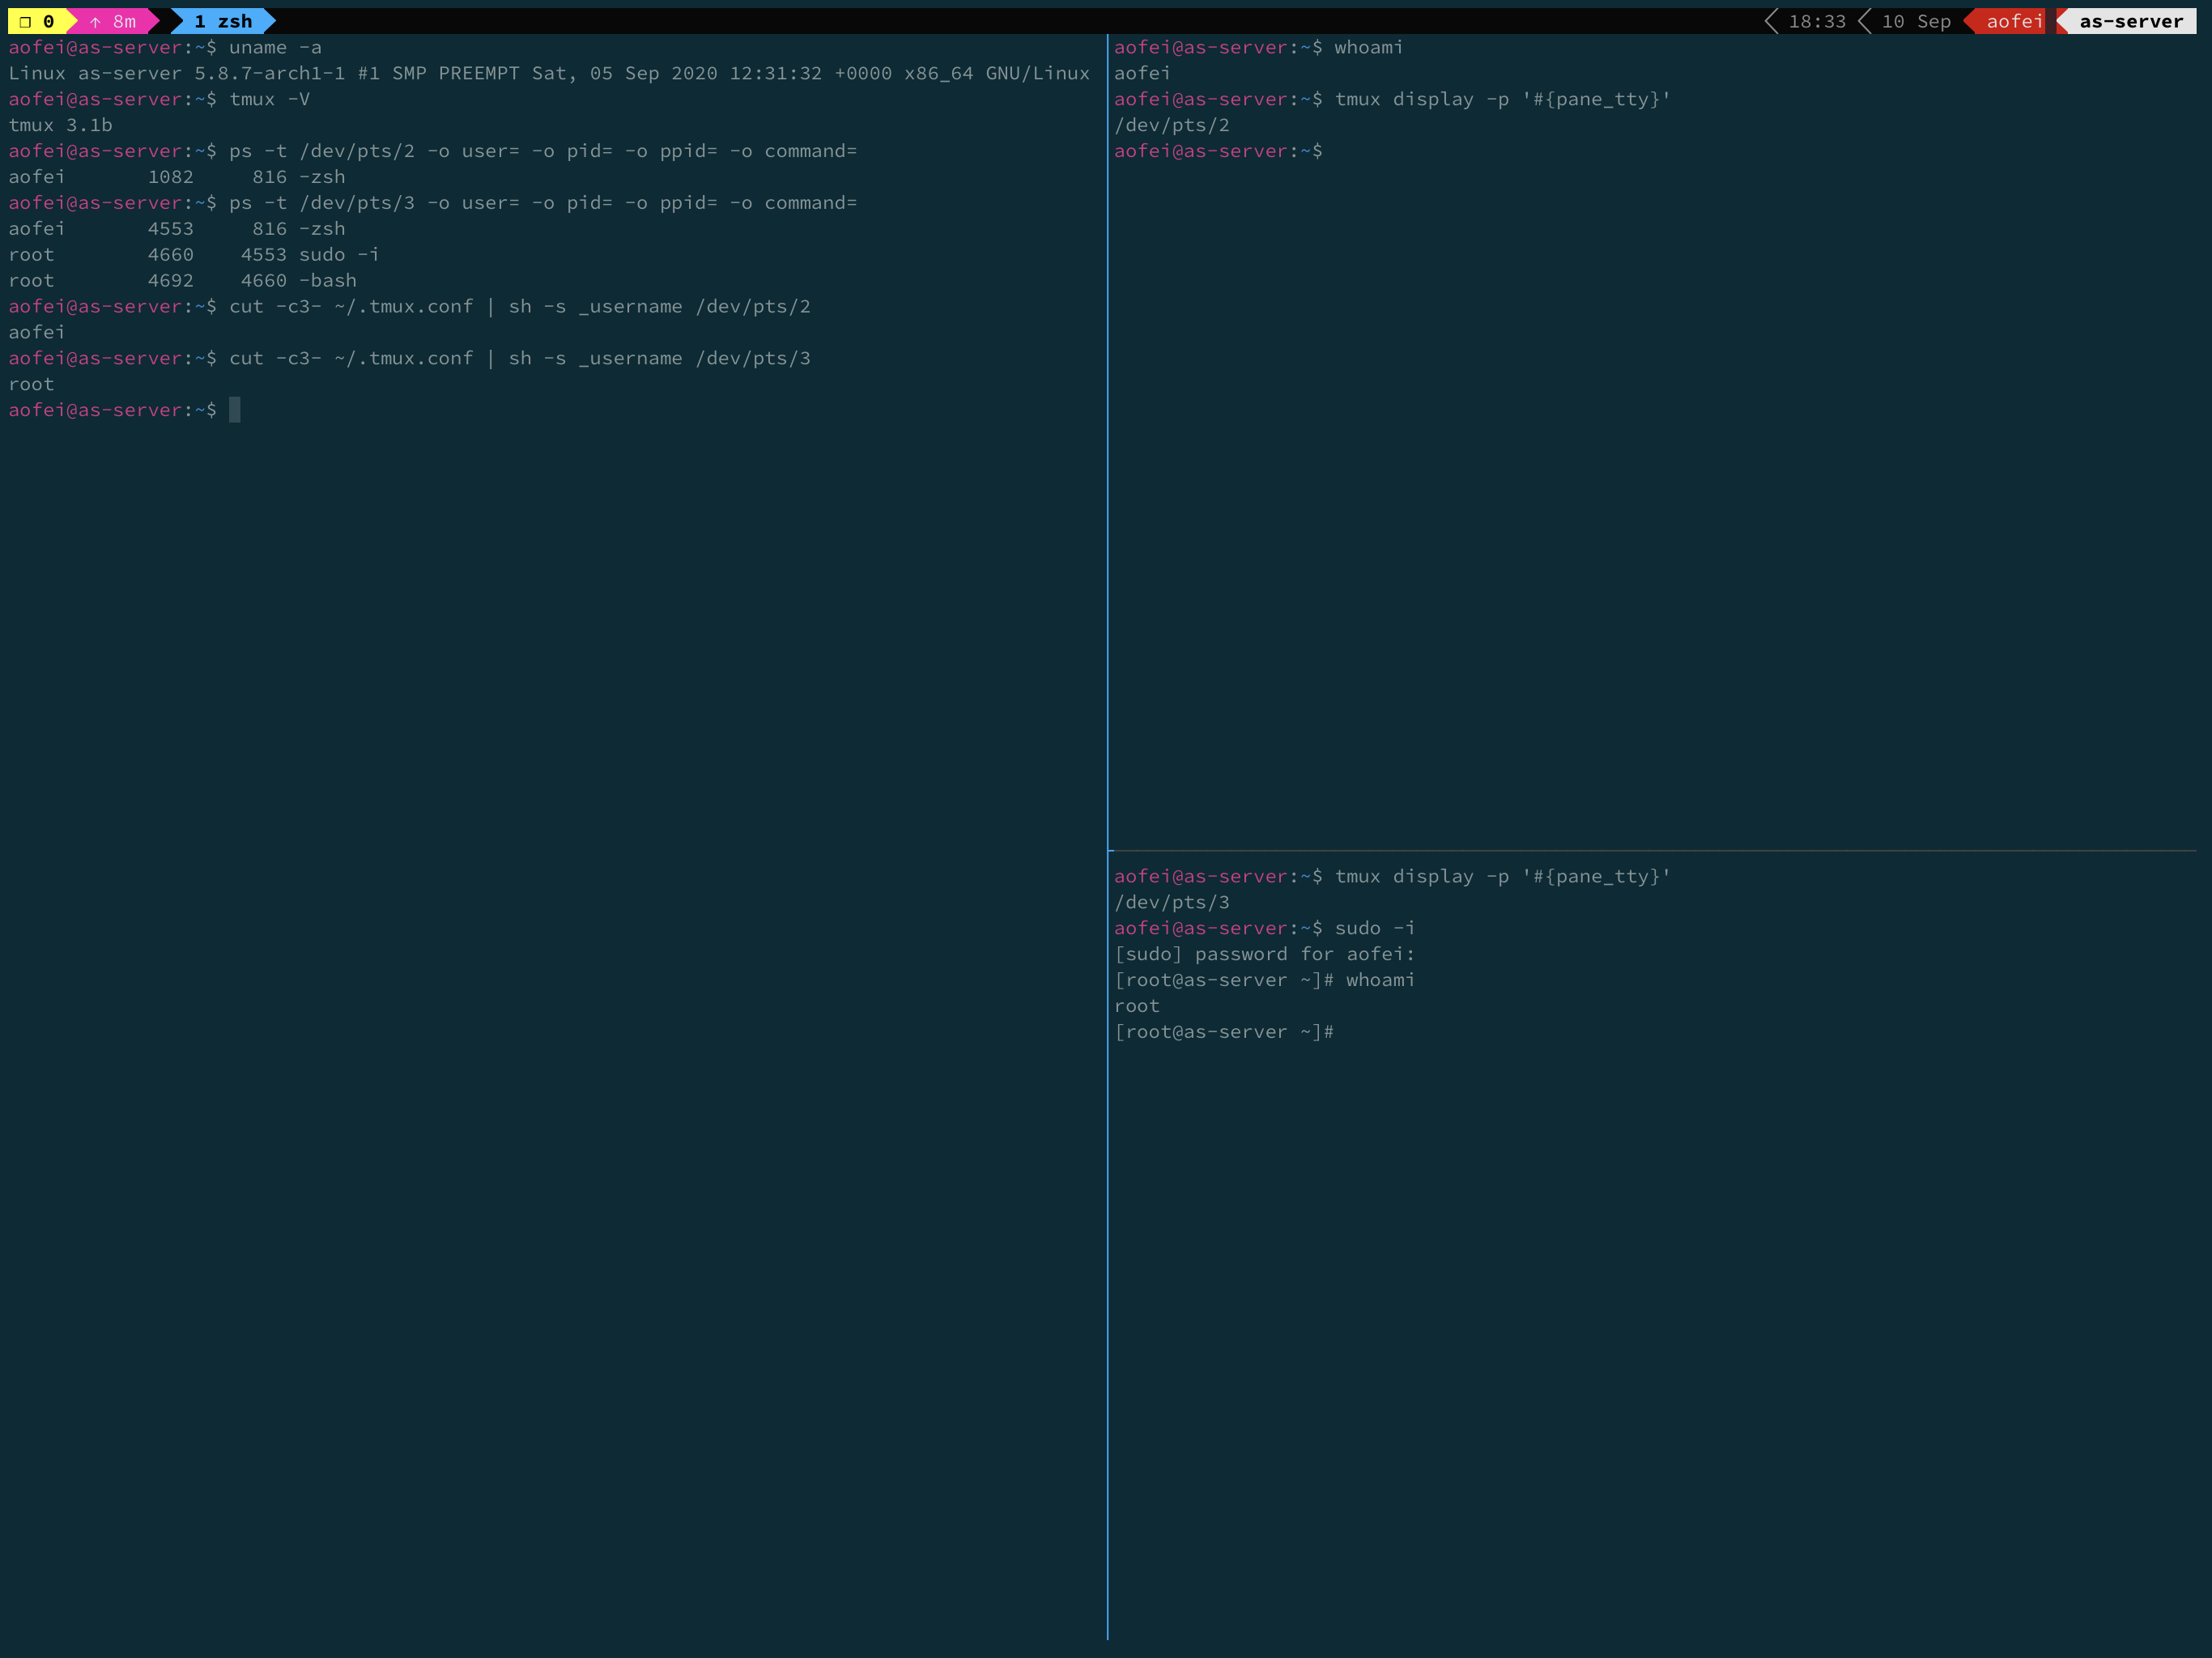2212x1658 pixels.
Task: Click the 'tmux 3.1b' version output
Action: pos(60,125)
